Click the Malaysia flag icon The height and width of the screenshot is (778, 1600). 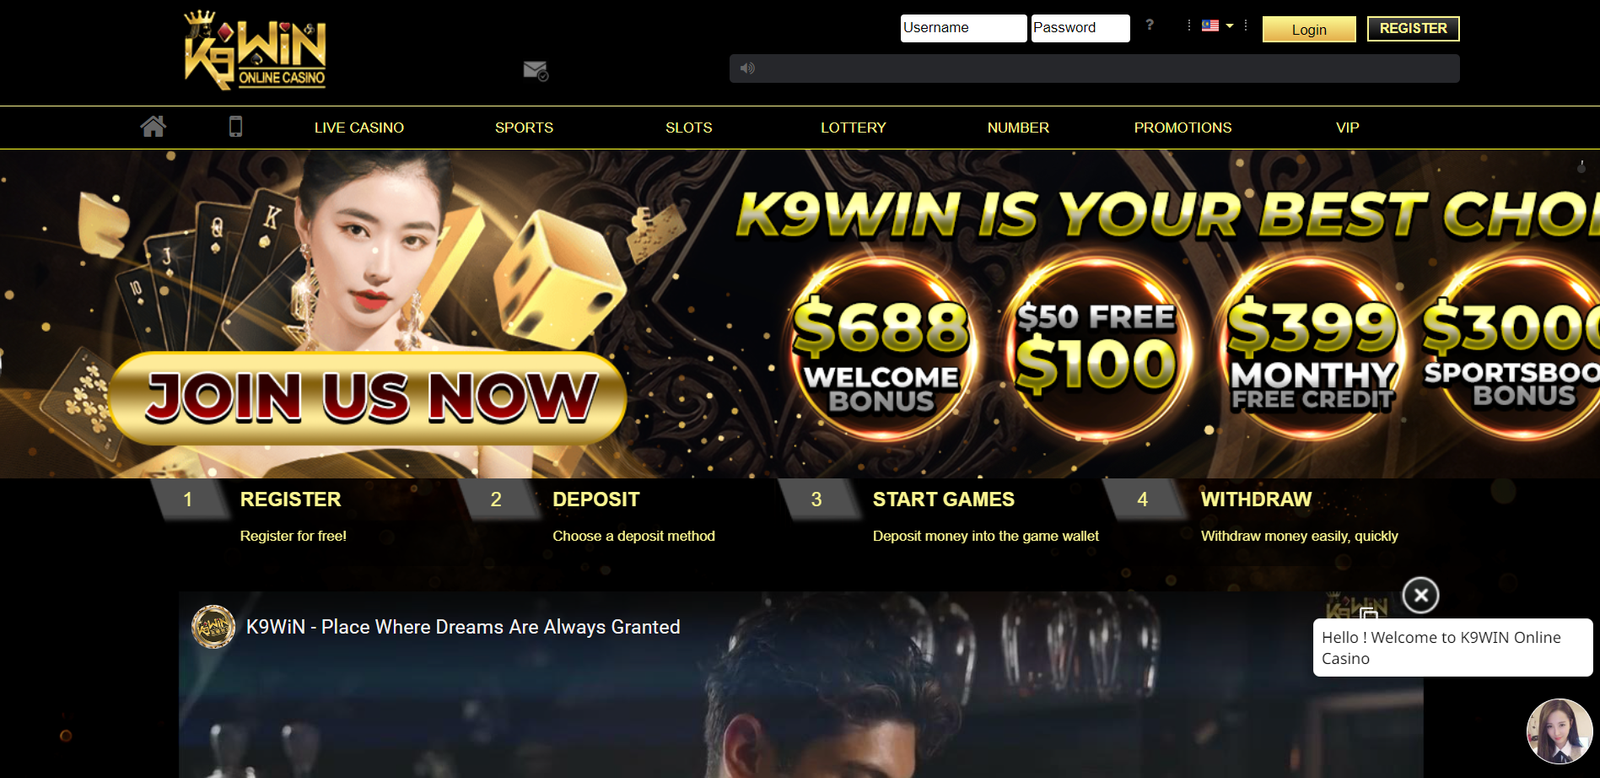click(1210, 26)
